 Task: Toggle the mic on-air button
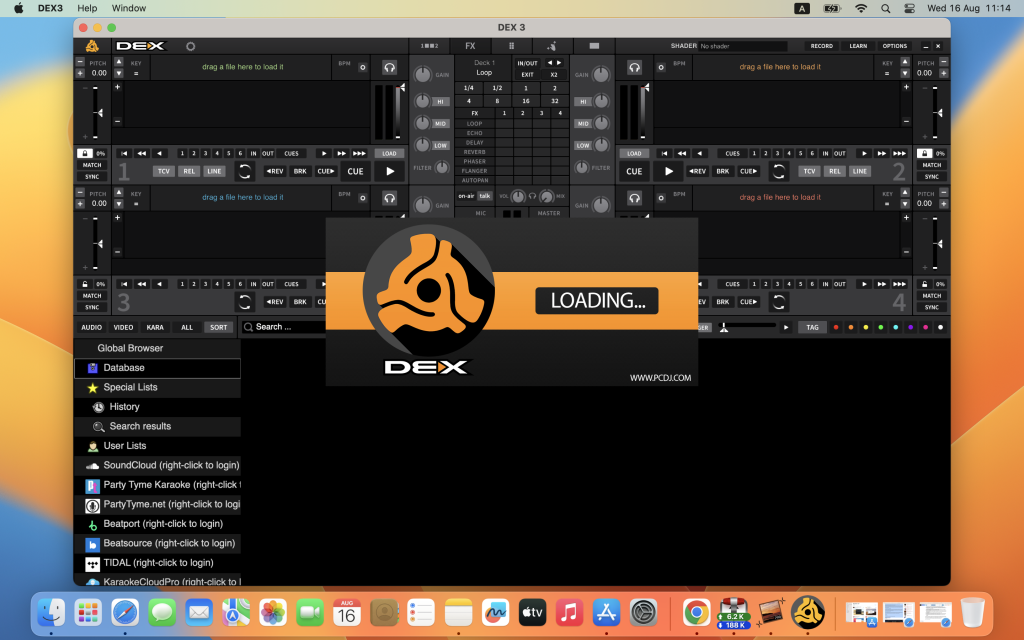[466, 196]
